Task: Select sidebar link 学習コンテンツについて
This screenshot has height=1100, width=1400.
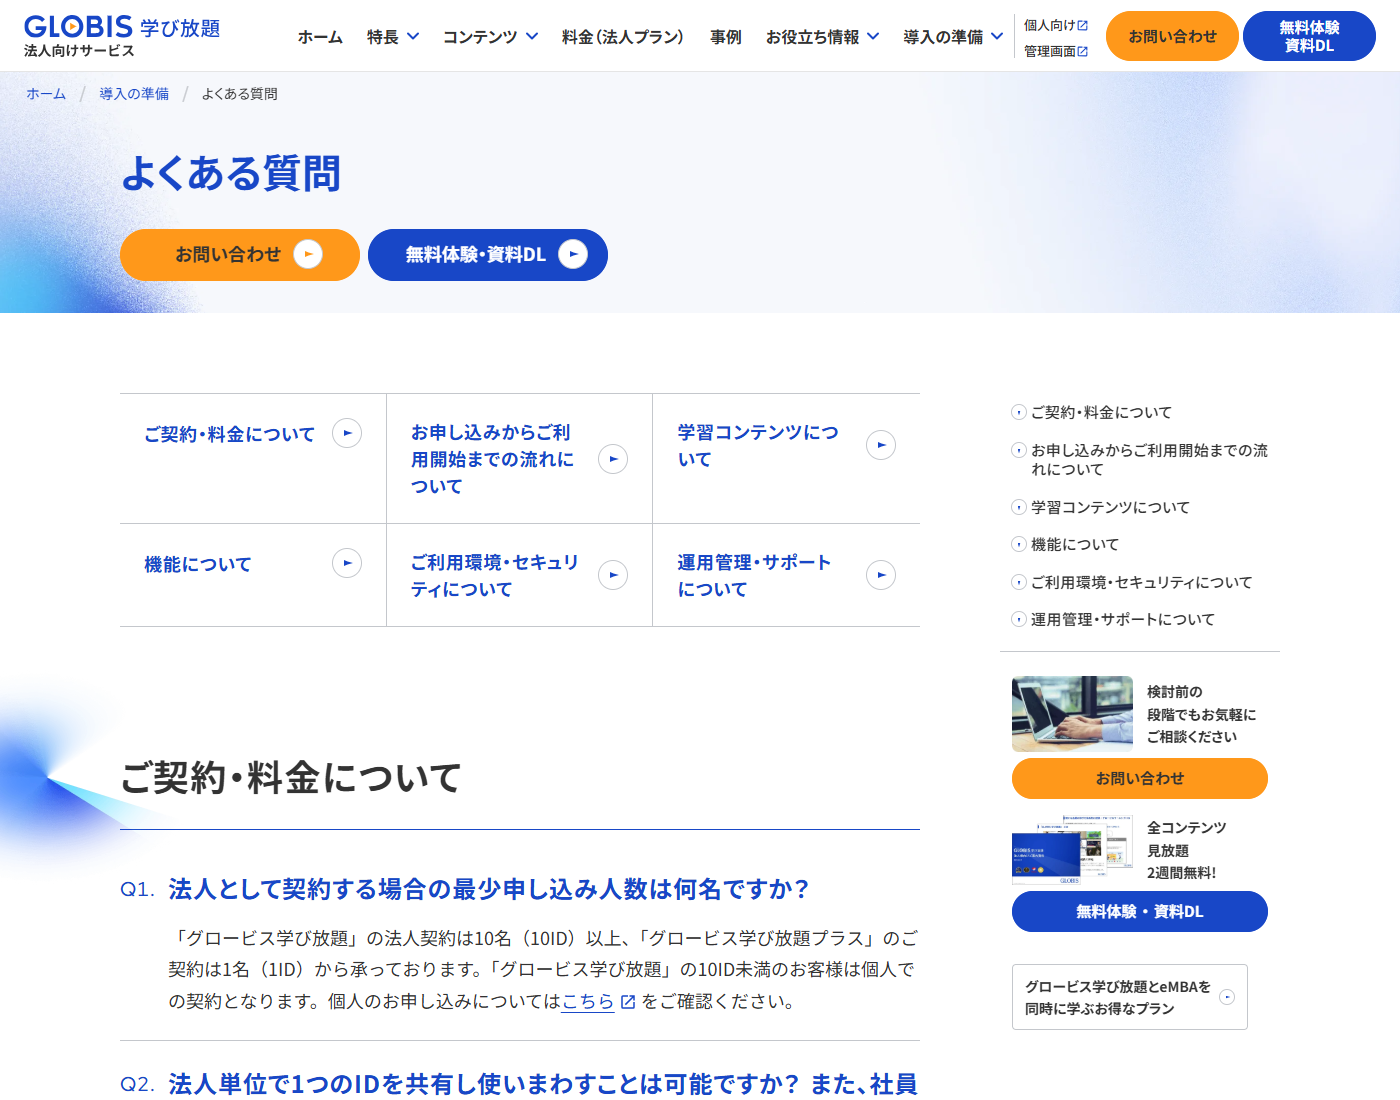Action: [x=1110, y=507]
